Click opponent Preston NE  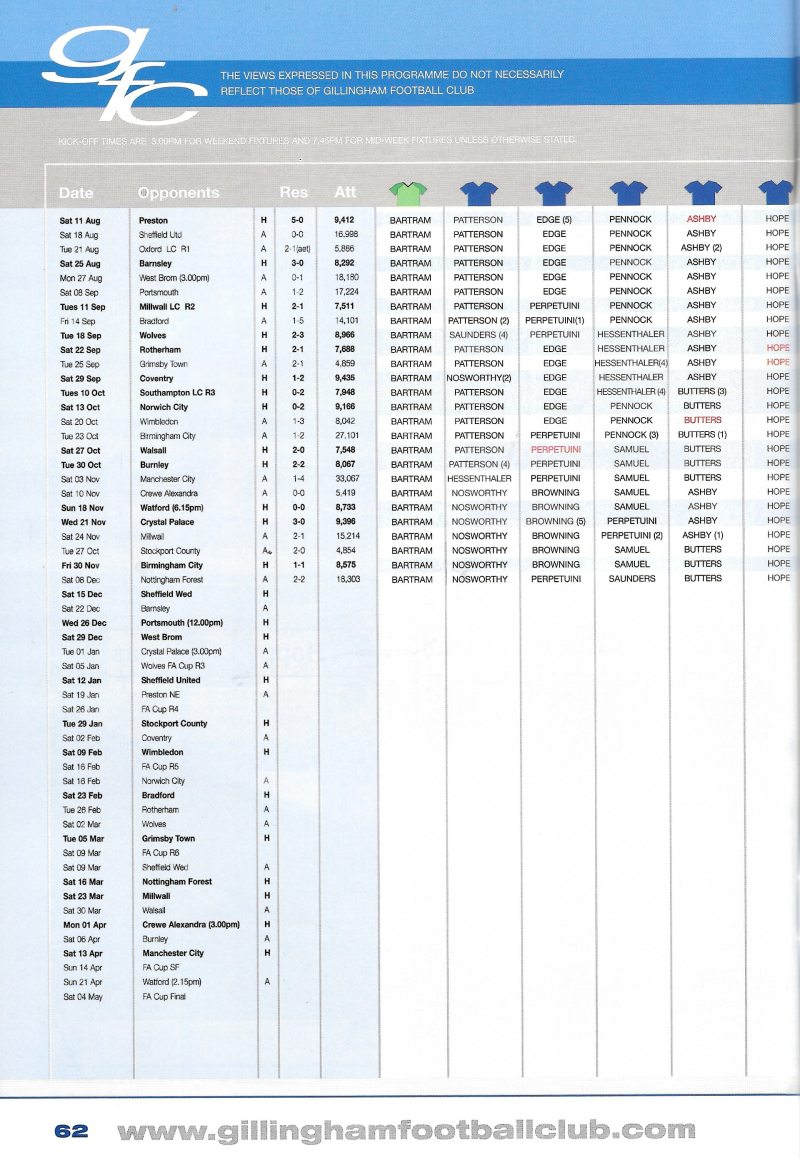pyautogui.click(x=160, y=695)
